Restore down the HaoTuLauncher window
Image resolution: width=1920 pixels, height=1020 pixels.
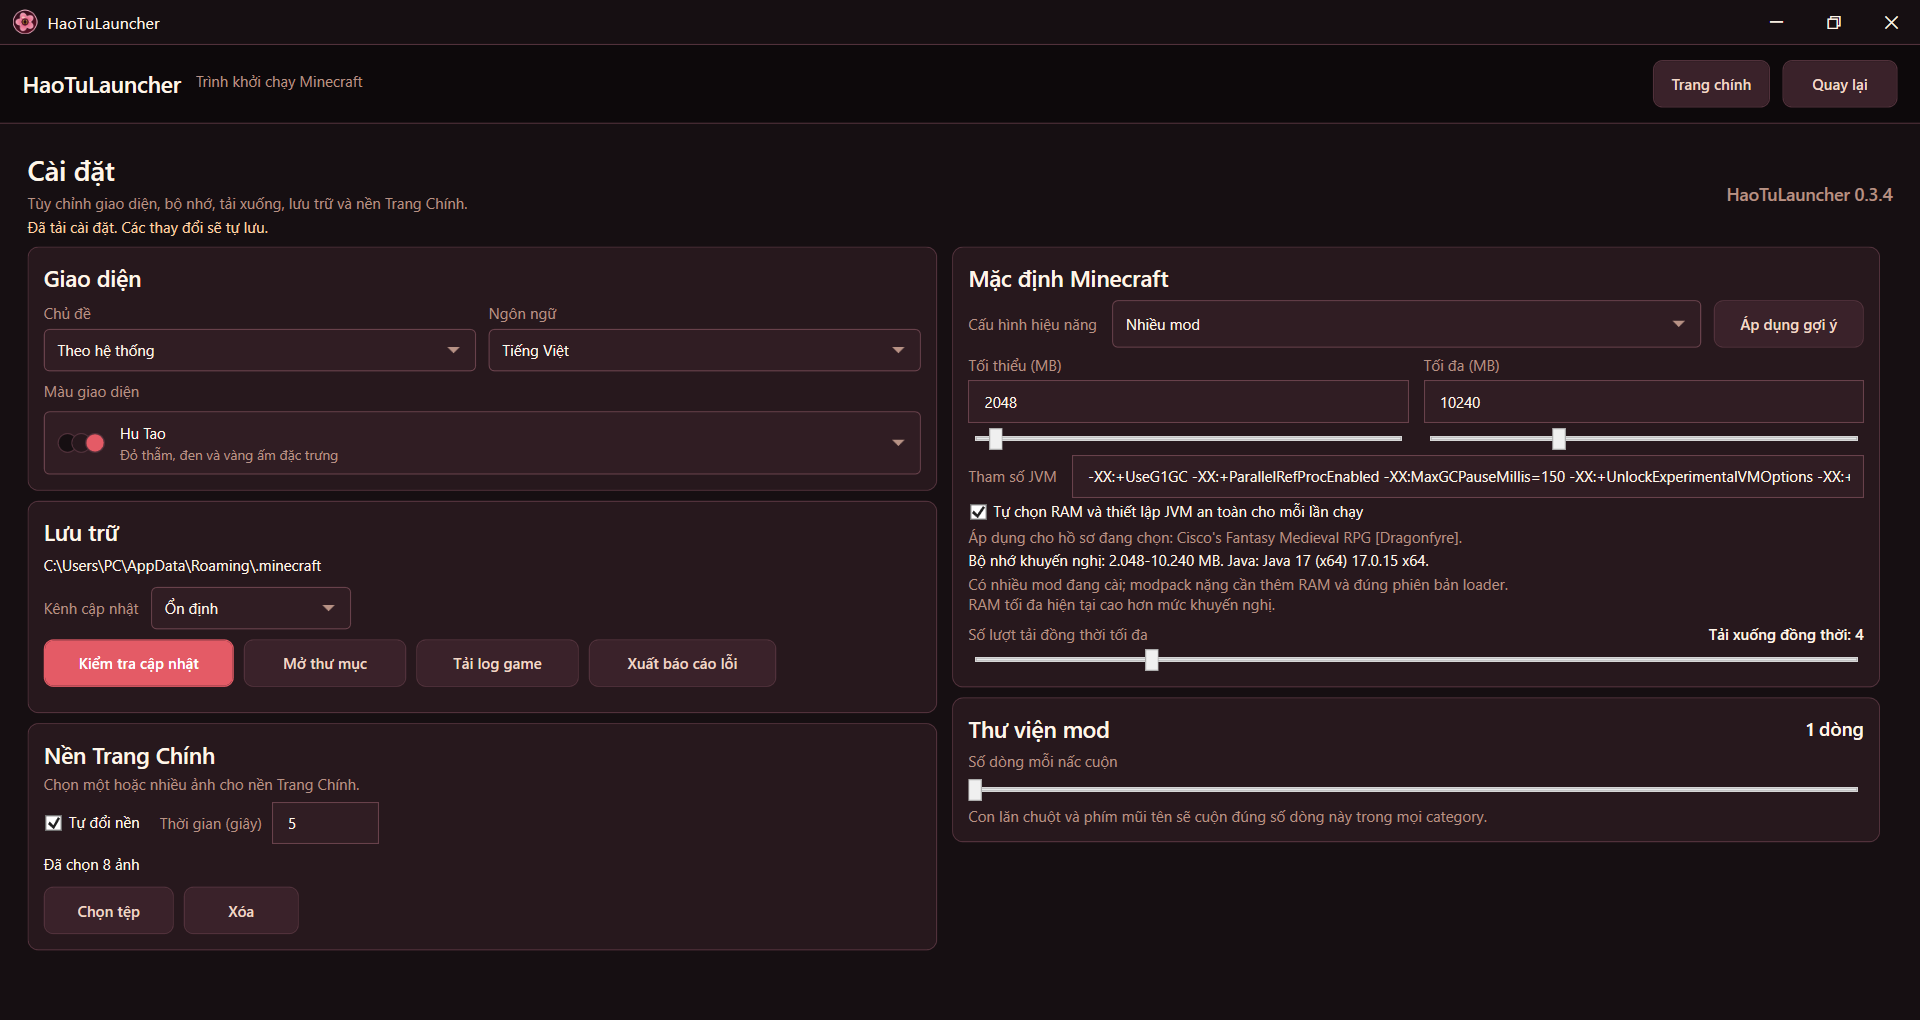coord(1833,22)
